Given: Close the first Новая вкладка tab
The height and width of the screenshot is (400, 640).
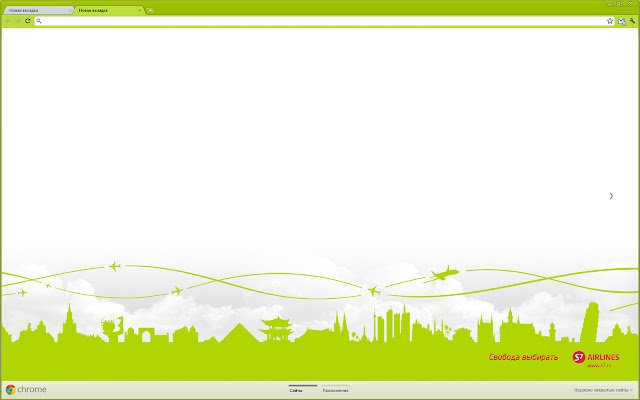Looking at the screenshot, I should (x=70, y=10).
